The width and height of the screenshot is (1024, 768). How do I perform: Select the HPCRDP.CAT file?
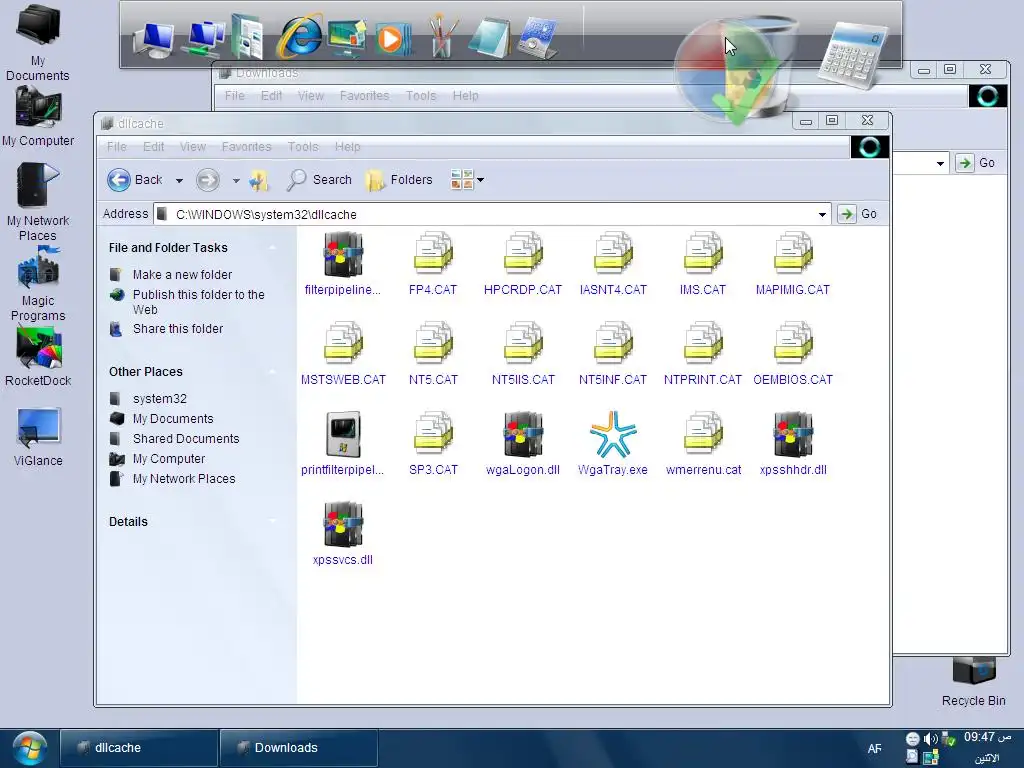pos(523,264)
